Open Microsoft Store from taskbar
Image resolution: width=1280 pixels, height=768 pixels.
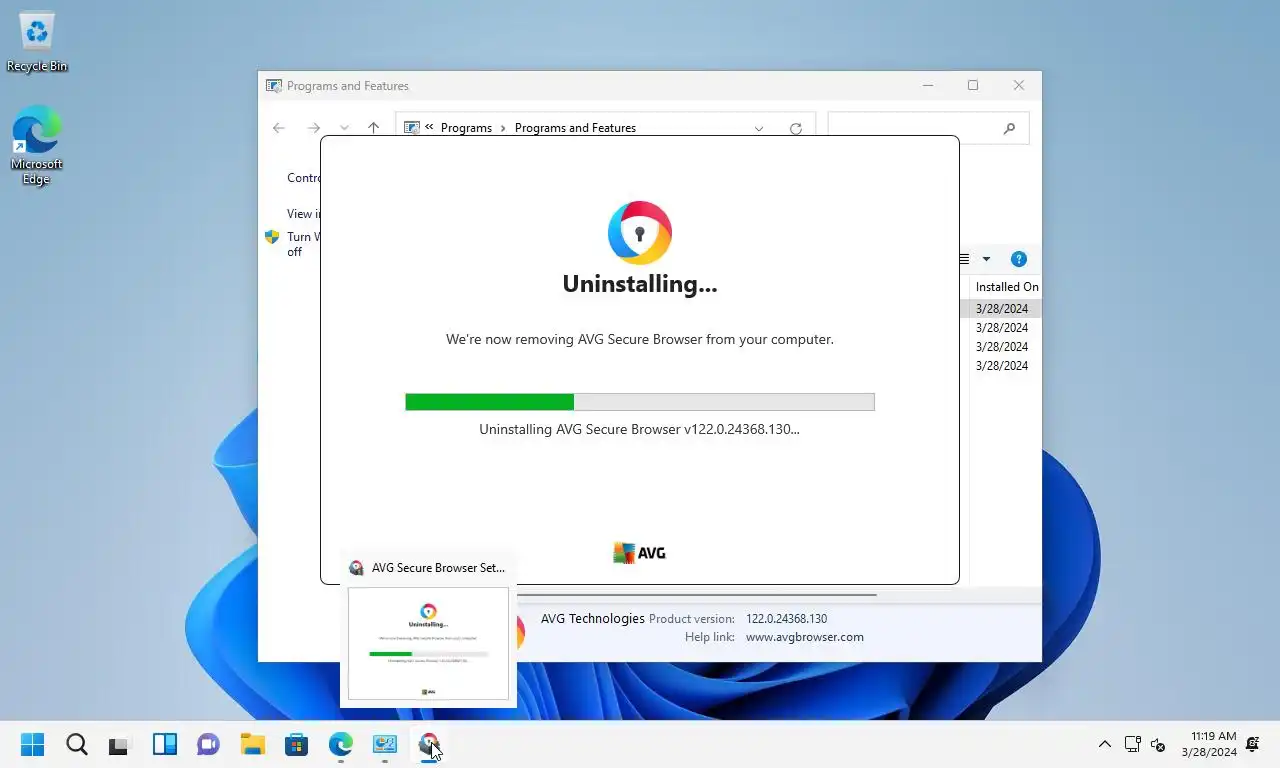point(296,745)
